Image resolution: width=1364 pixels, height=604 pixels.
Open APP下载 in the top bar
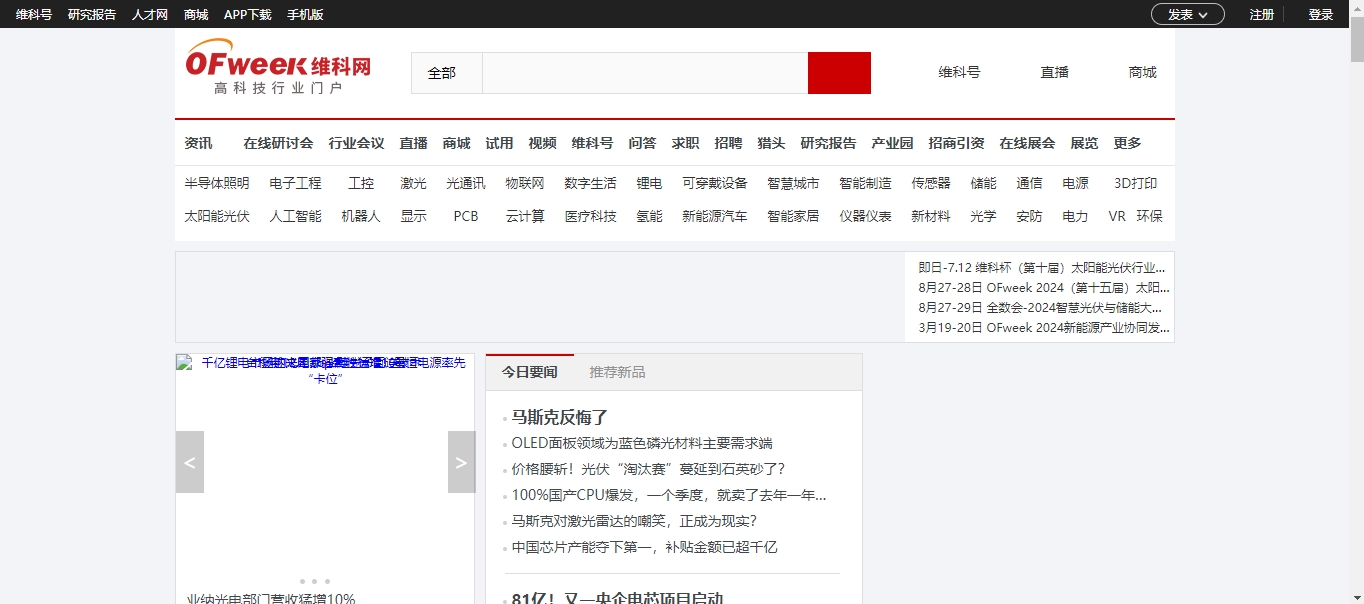247,14
